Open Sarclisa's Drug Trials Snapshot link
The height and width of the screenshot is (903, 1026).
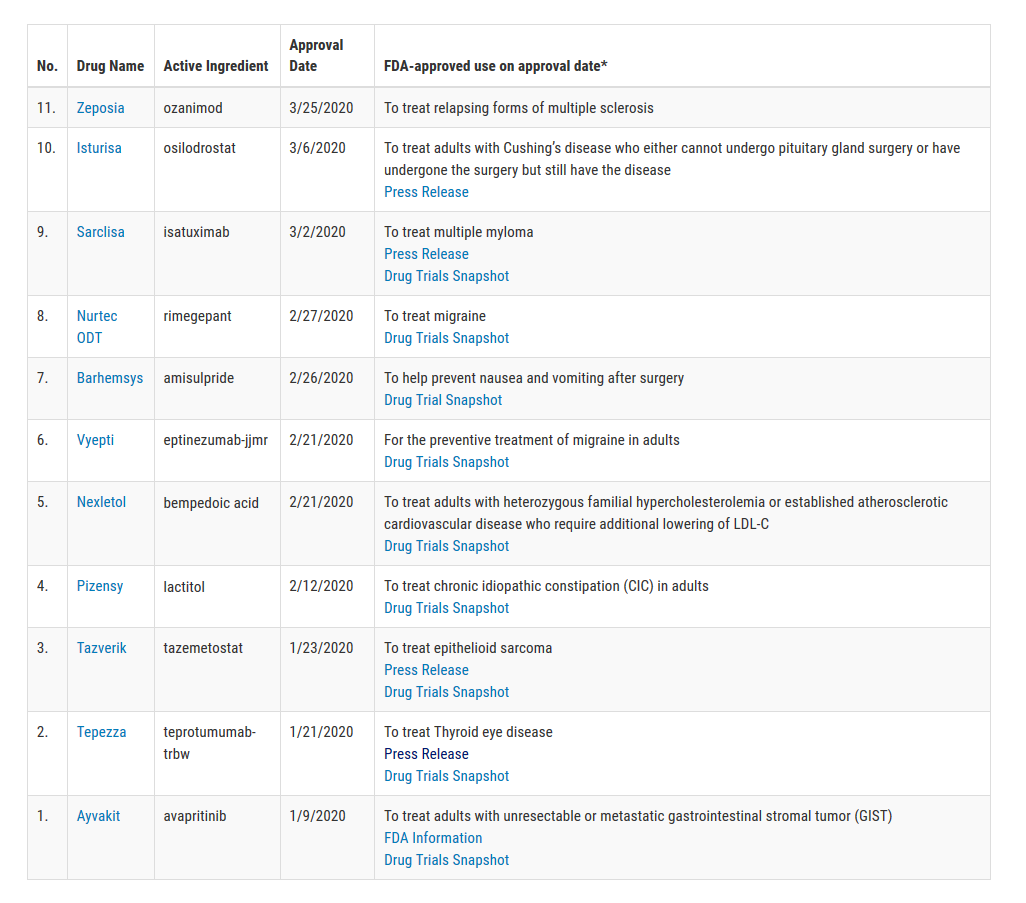[x=446, y=276]
